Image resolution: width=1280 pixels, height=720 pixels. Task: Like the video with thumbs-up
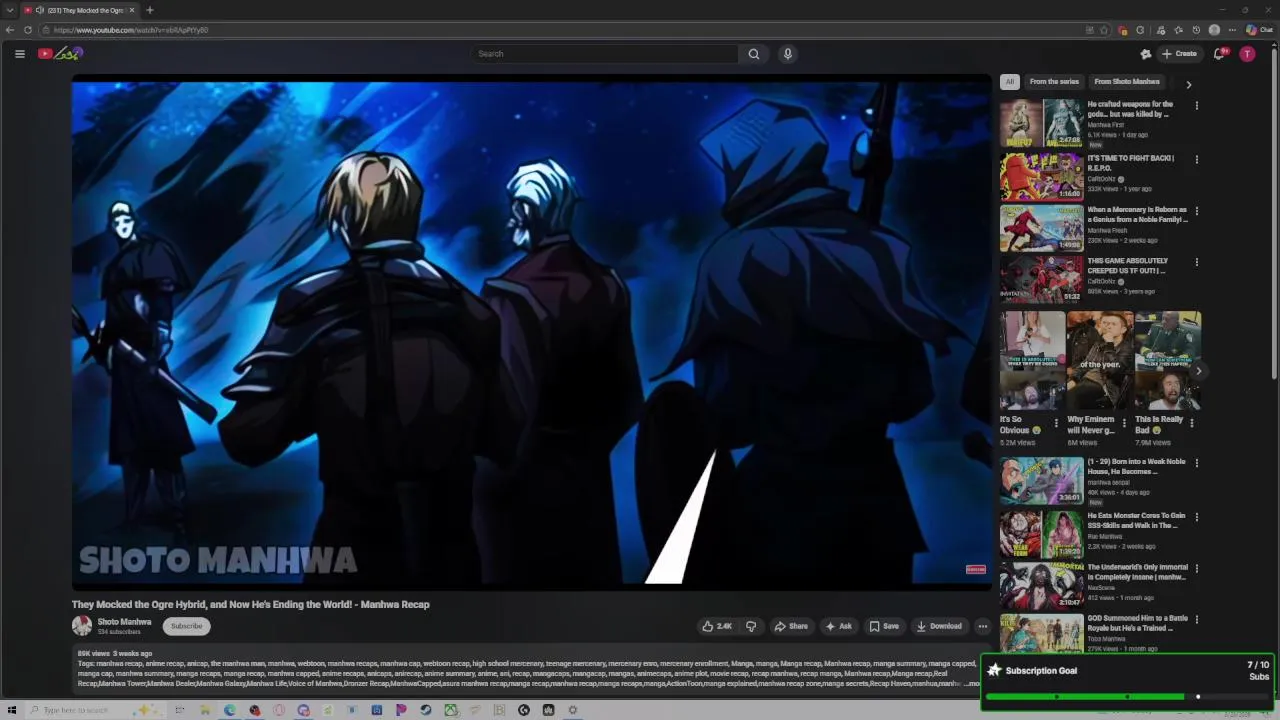(x=717, y=626)
